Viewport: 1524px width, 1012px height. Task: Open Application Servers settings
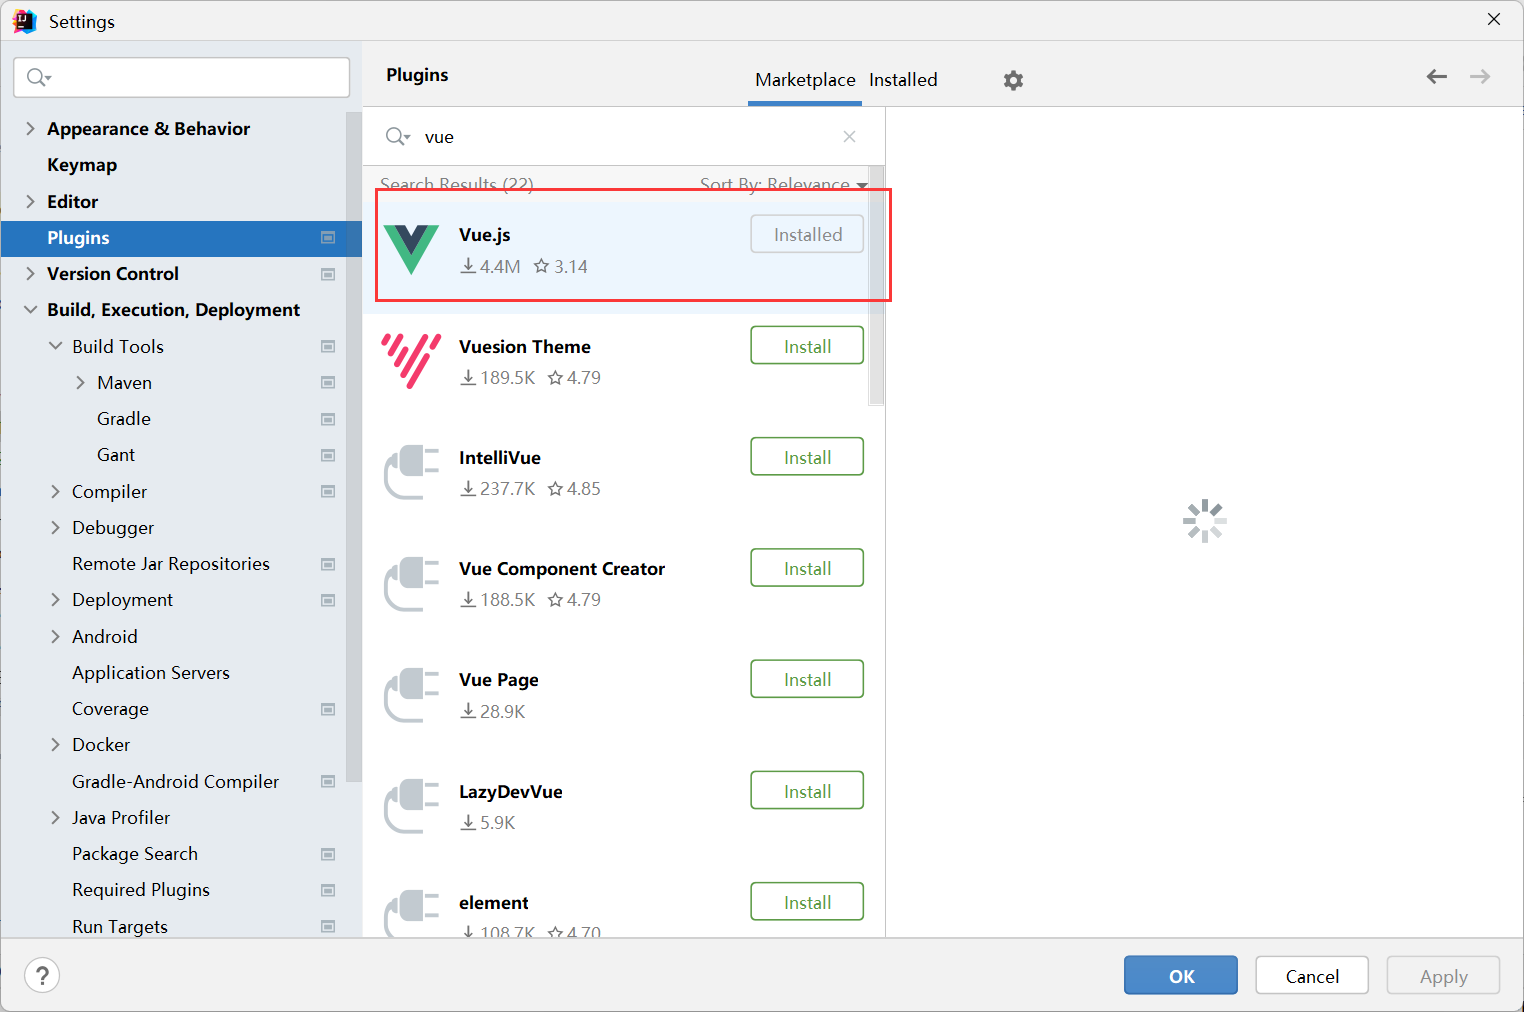[151, 673]
